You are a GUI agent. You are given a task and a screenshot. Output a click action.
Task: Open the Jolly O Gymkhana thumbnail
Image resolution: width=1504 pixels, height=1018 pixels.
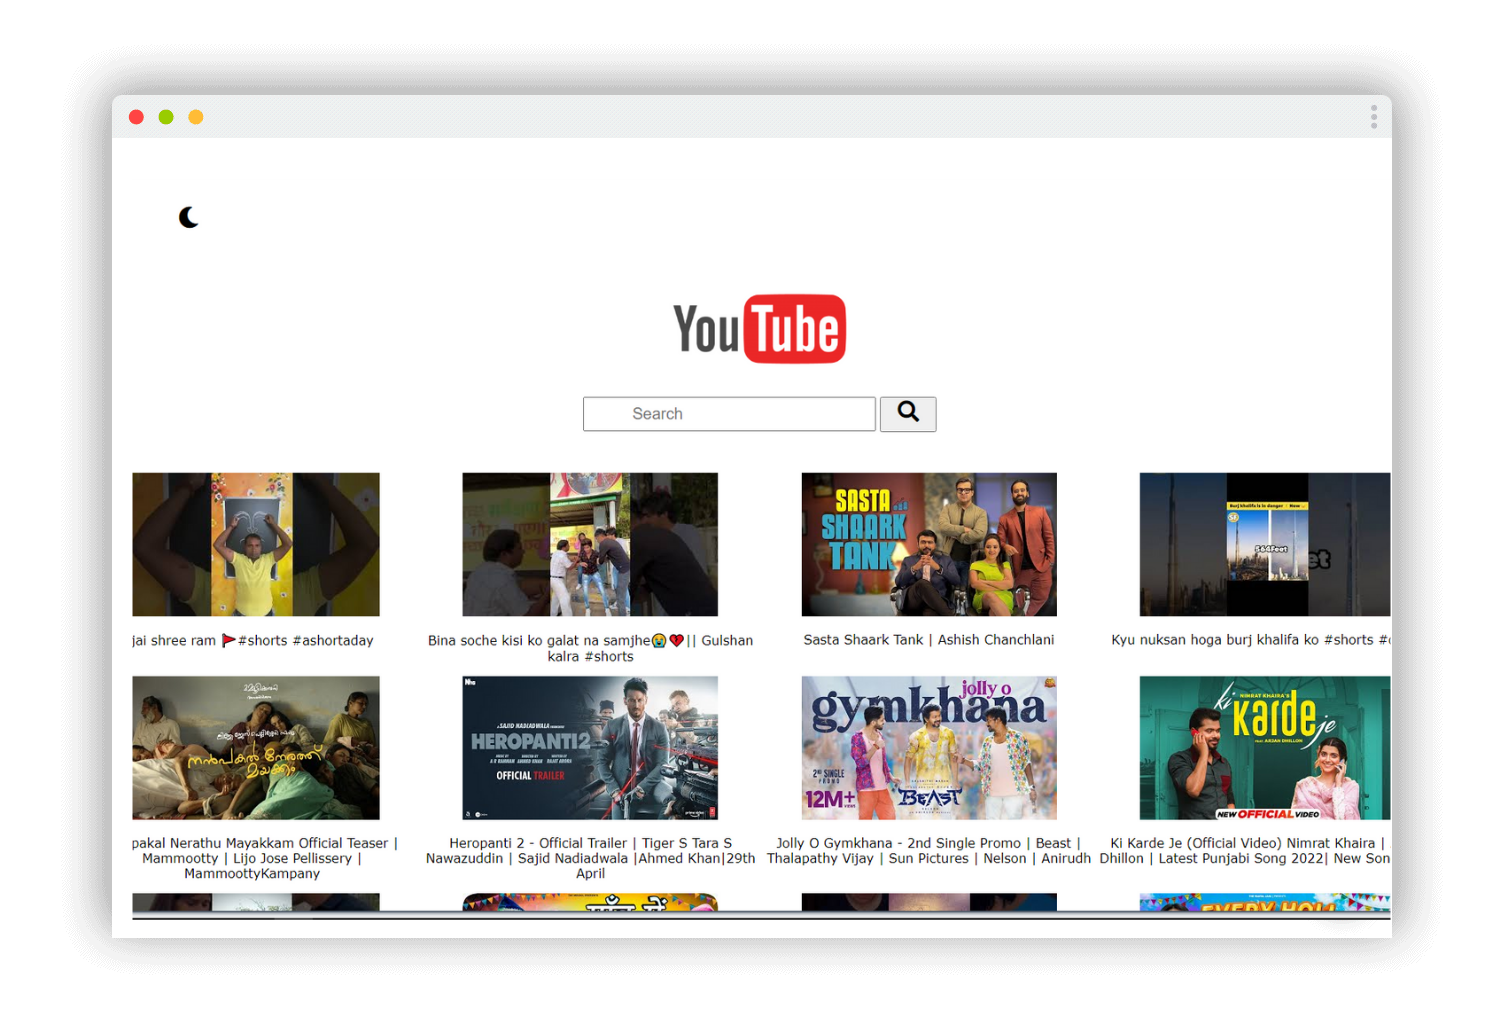tap(929, 748)
